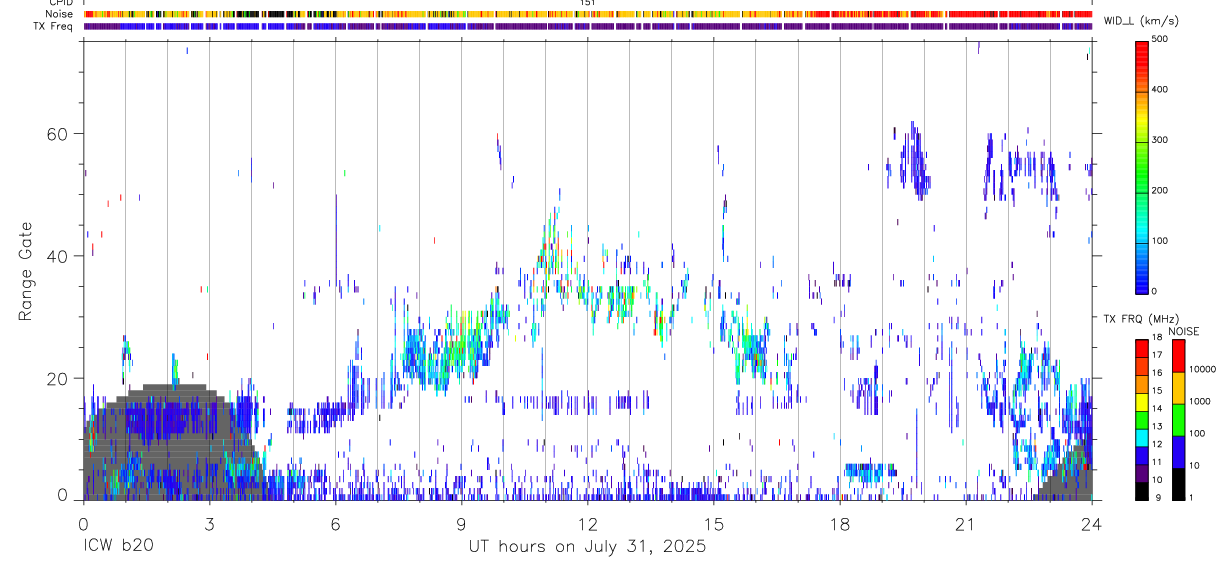Click the 11 tick on TX FRQ legend
Viewport: 1228px width, 567px height.
tap(1156, 462)
